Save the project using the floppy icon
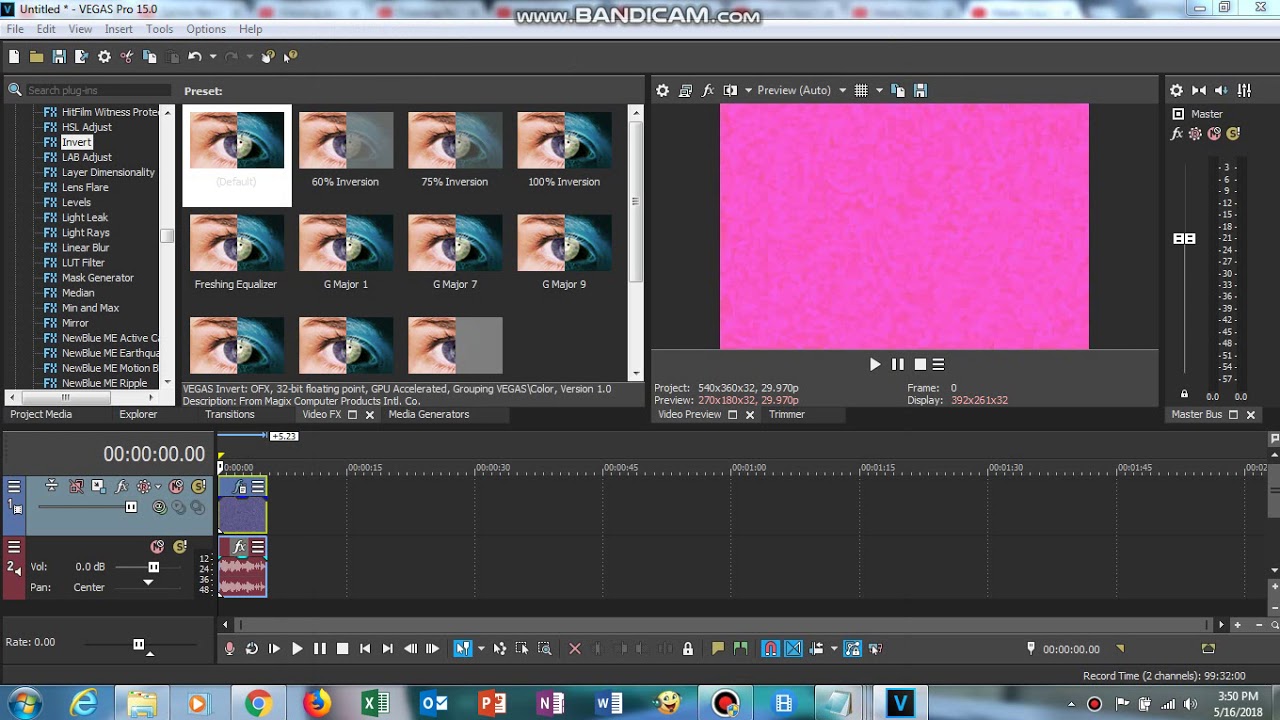 click(59, 57)
